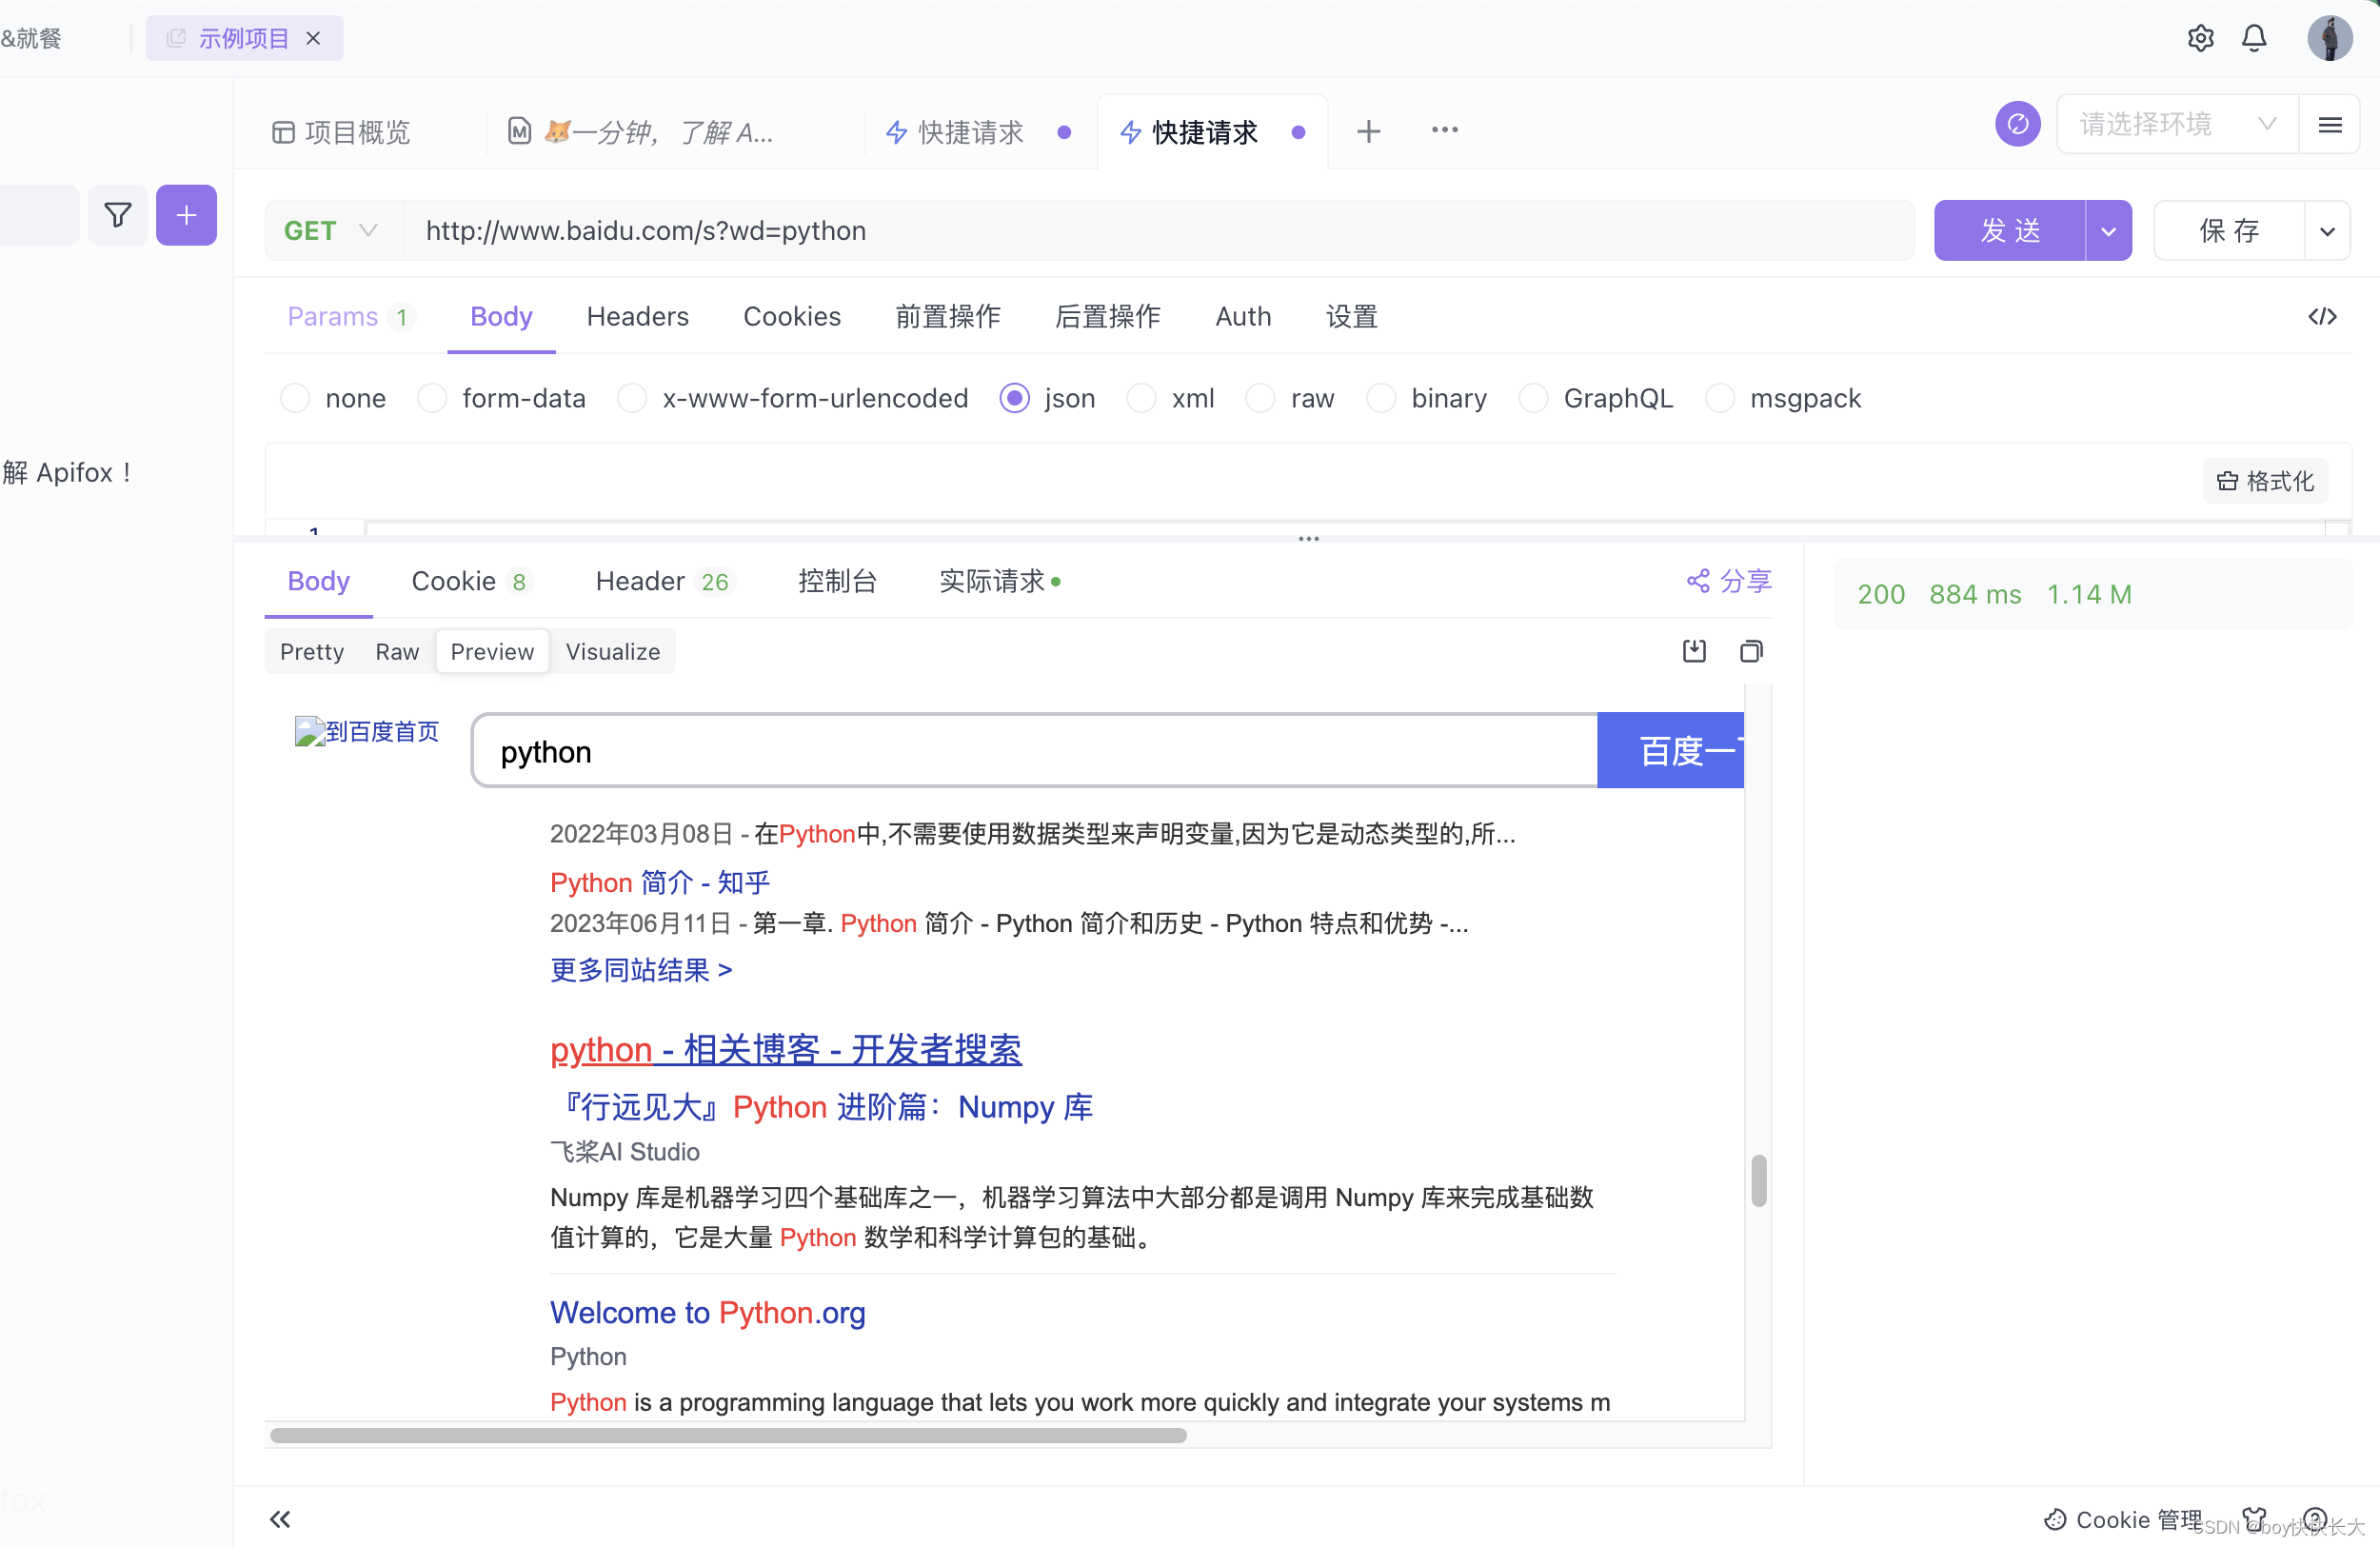The image size is (2380, 1546).
Task: Click the help question mark icon
Action: coord(2314,1519)
